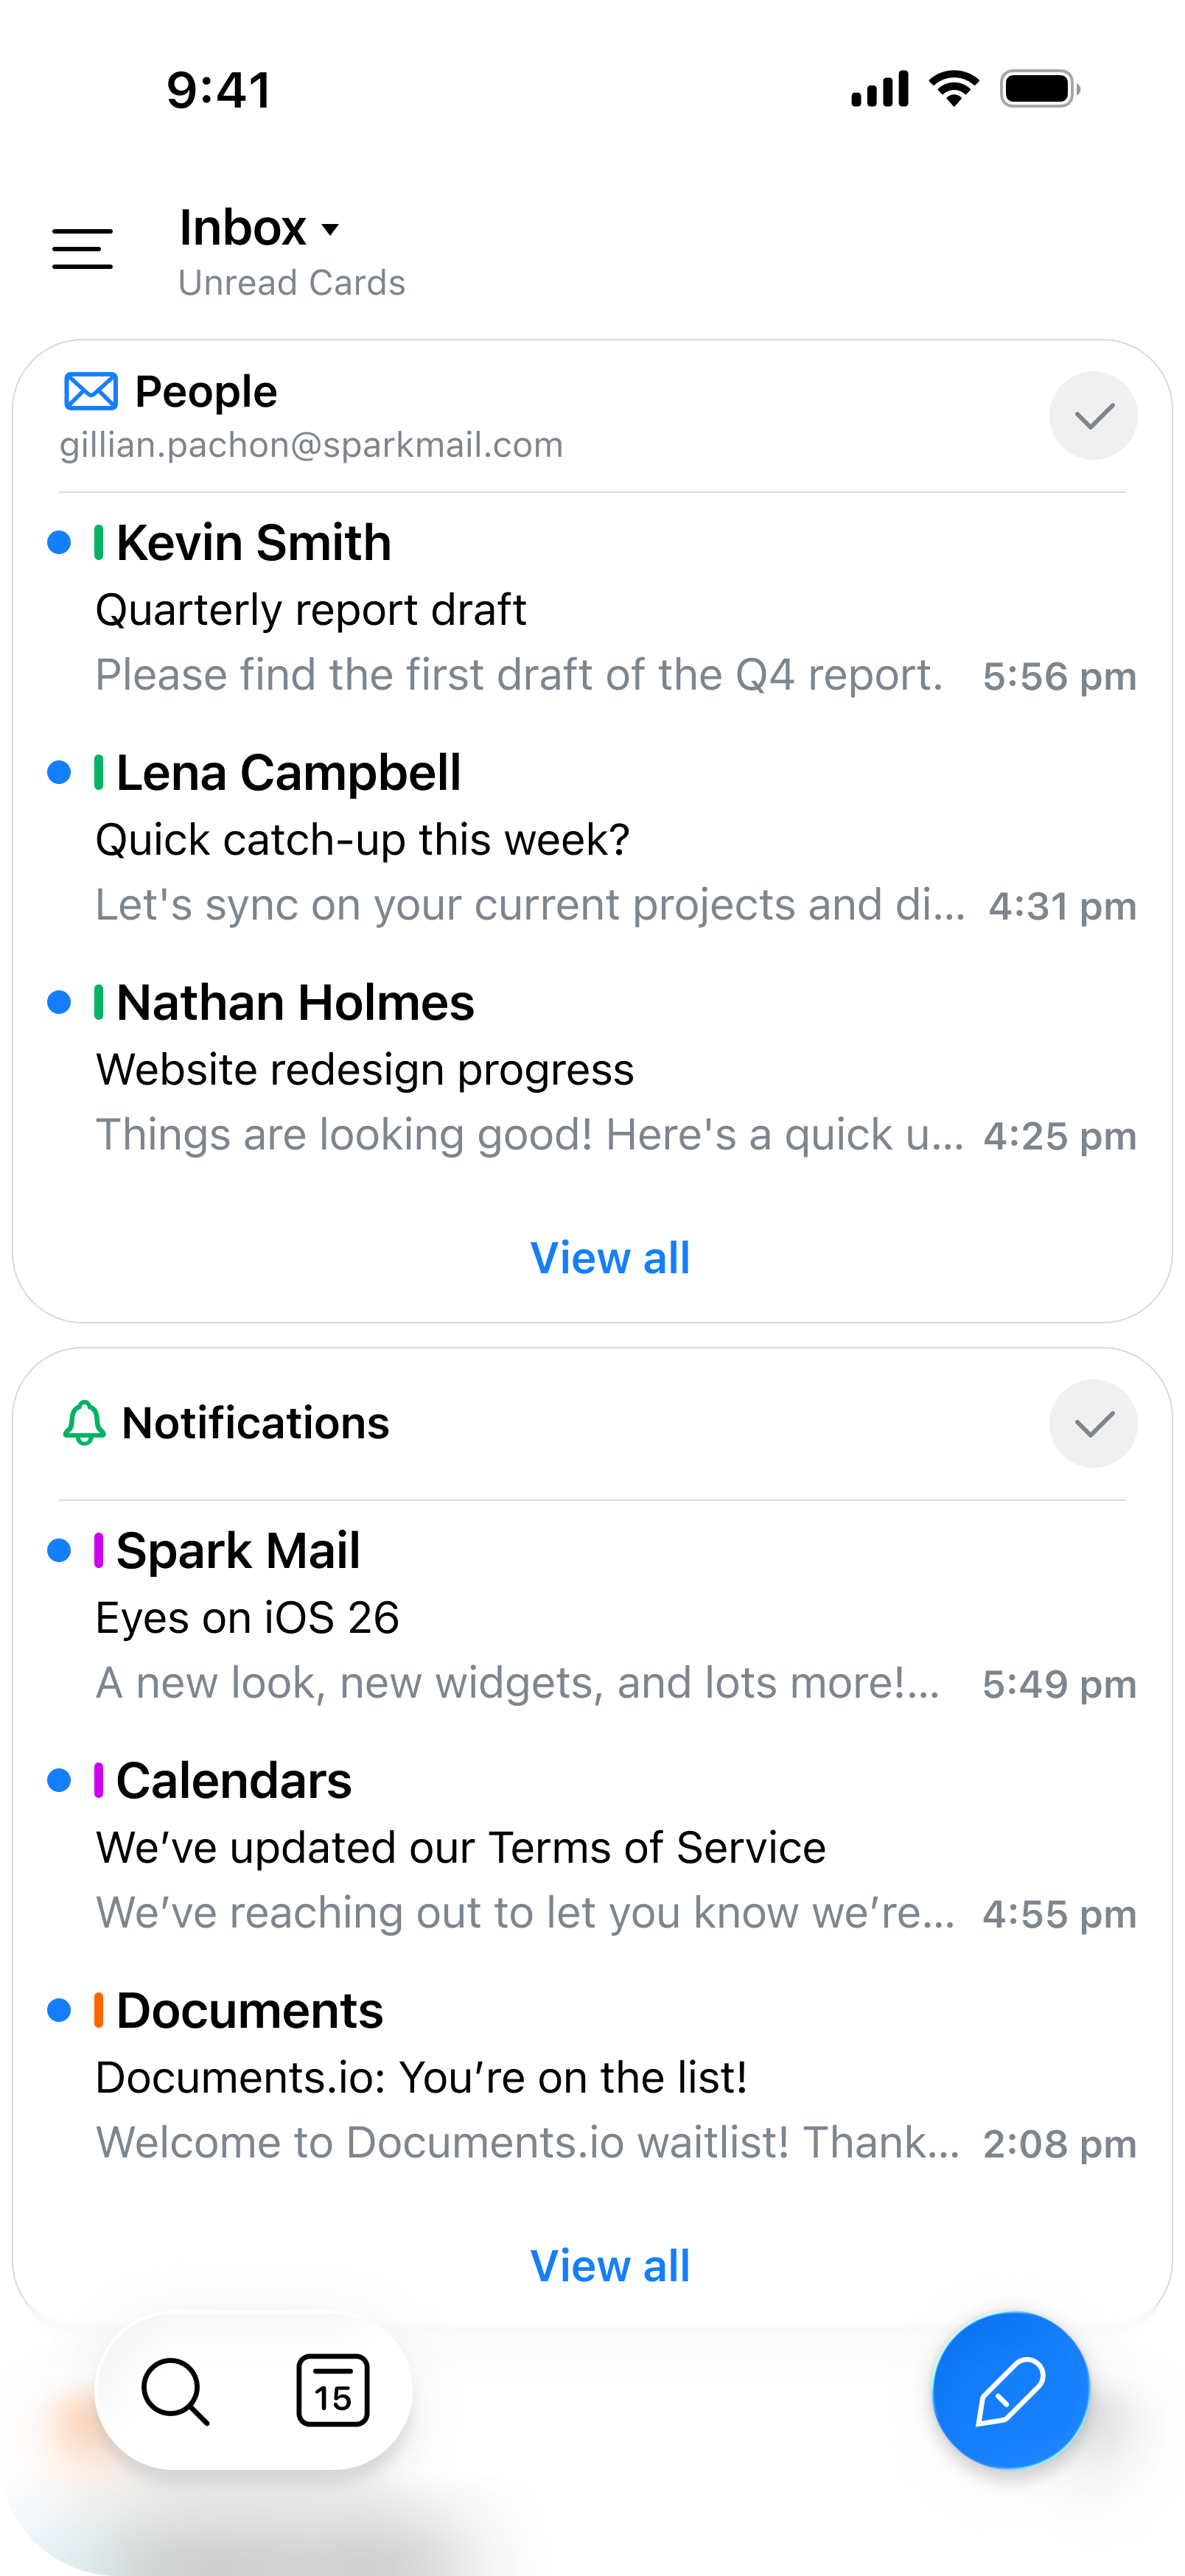Screen dimensions: 1185x2576
Task: Tap the Notifications bell icon
Action: coord(85,1422)
